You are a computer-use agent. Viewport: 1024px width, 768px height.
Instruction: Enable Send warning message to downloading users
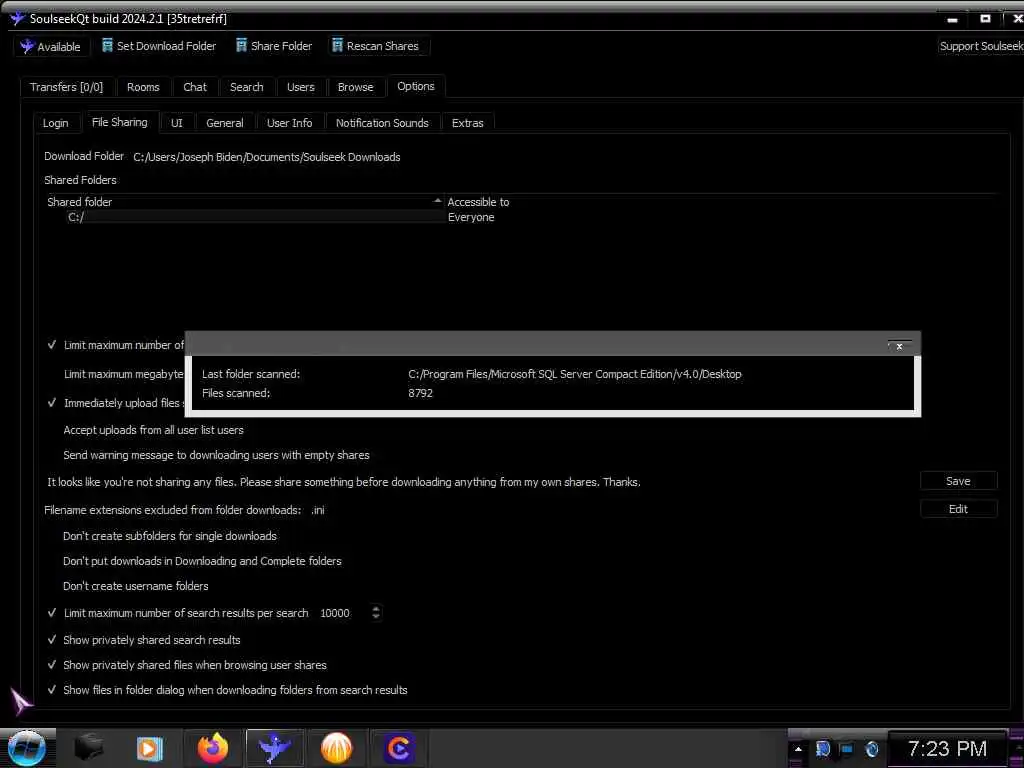216,455
